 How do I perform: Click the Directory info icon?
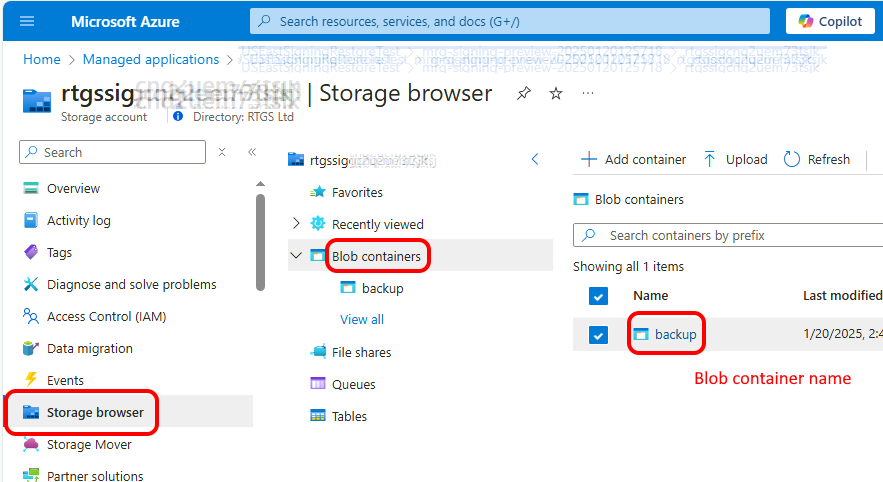178,117
